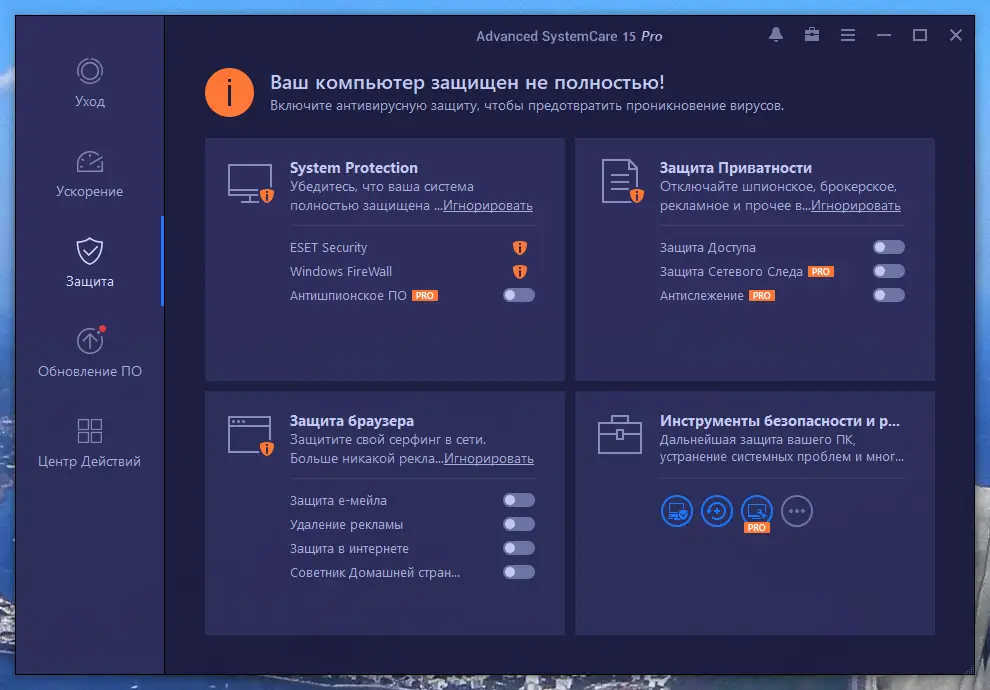Screen dimensions: 990x690
Task: Select the Защита sidebar tab
Action: click(x=90, y=263)
